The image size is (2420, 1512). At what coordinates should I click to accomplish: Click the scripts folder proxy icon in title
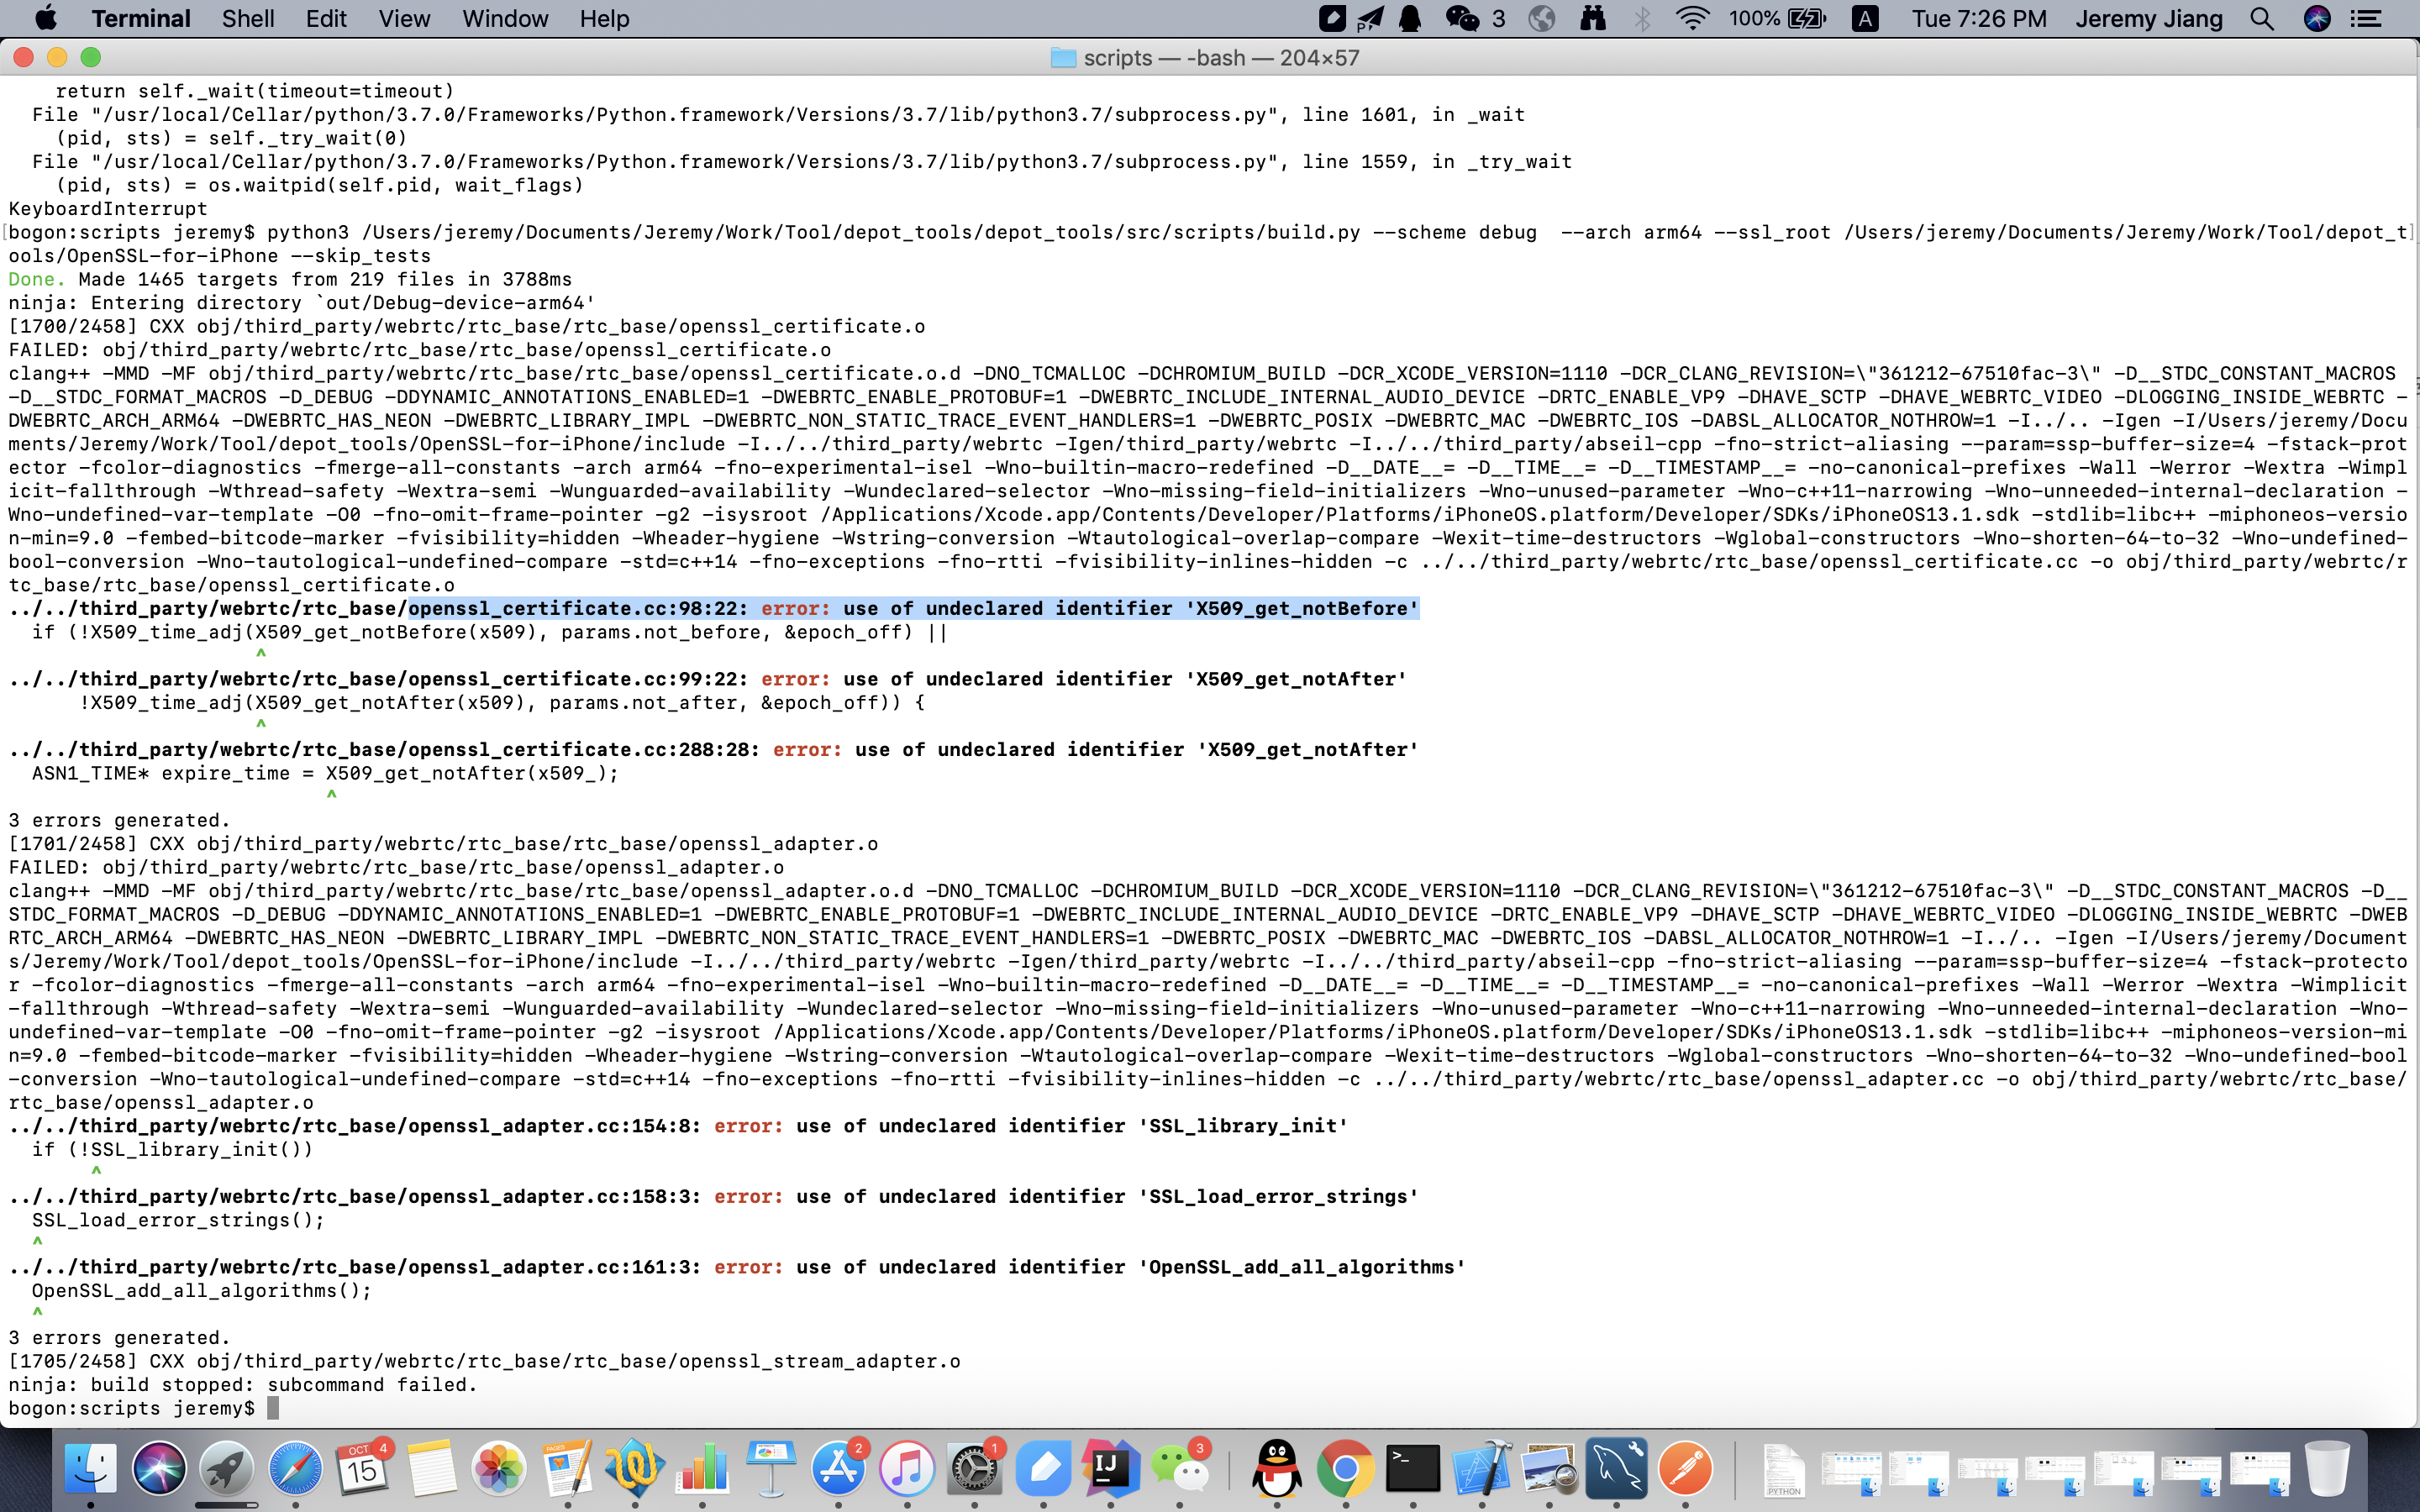tap(1063, 58)
